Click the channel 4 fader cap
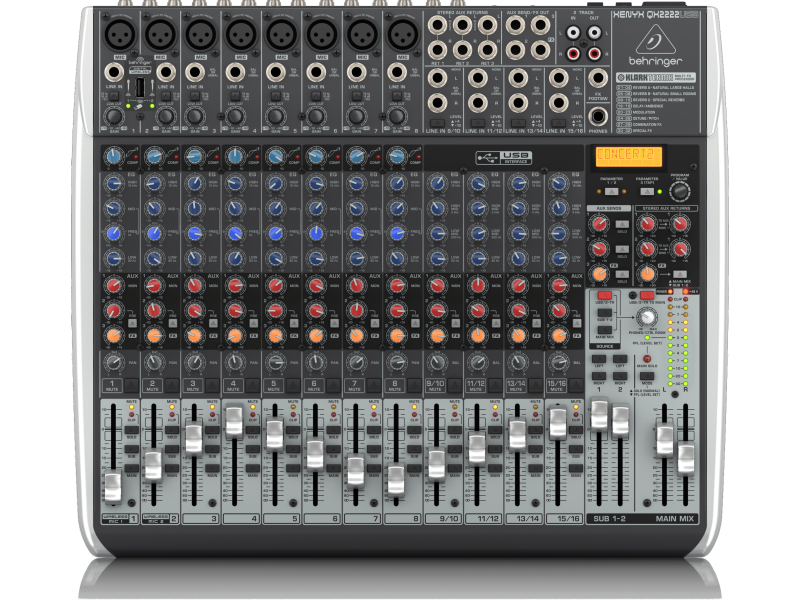Viewport: 800px width, 600px height. pyautogui.click(x=234, y=421)
